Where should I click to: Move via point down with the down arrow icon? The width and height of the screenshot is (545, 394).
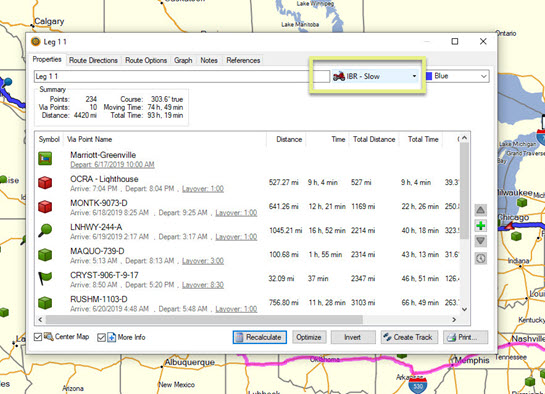pos(481,241)
